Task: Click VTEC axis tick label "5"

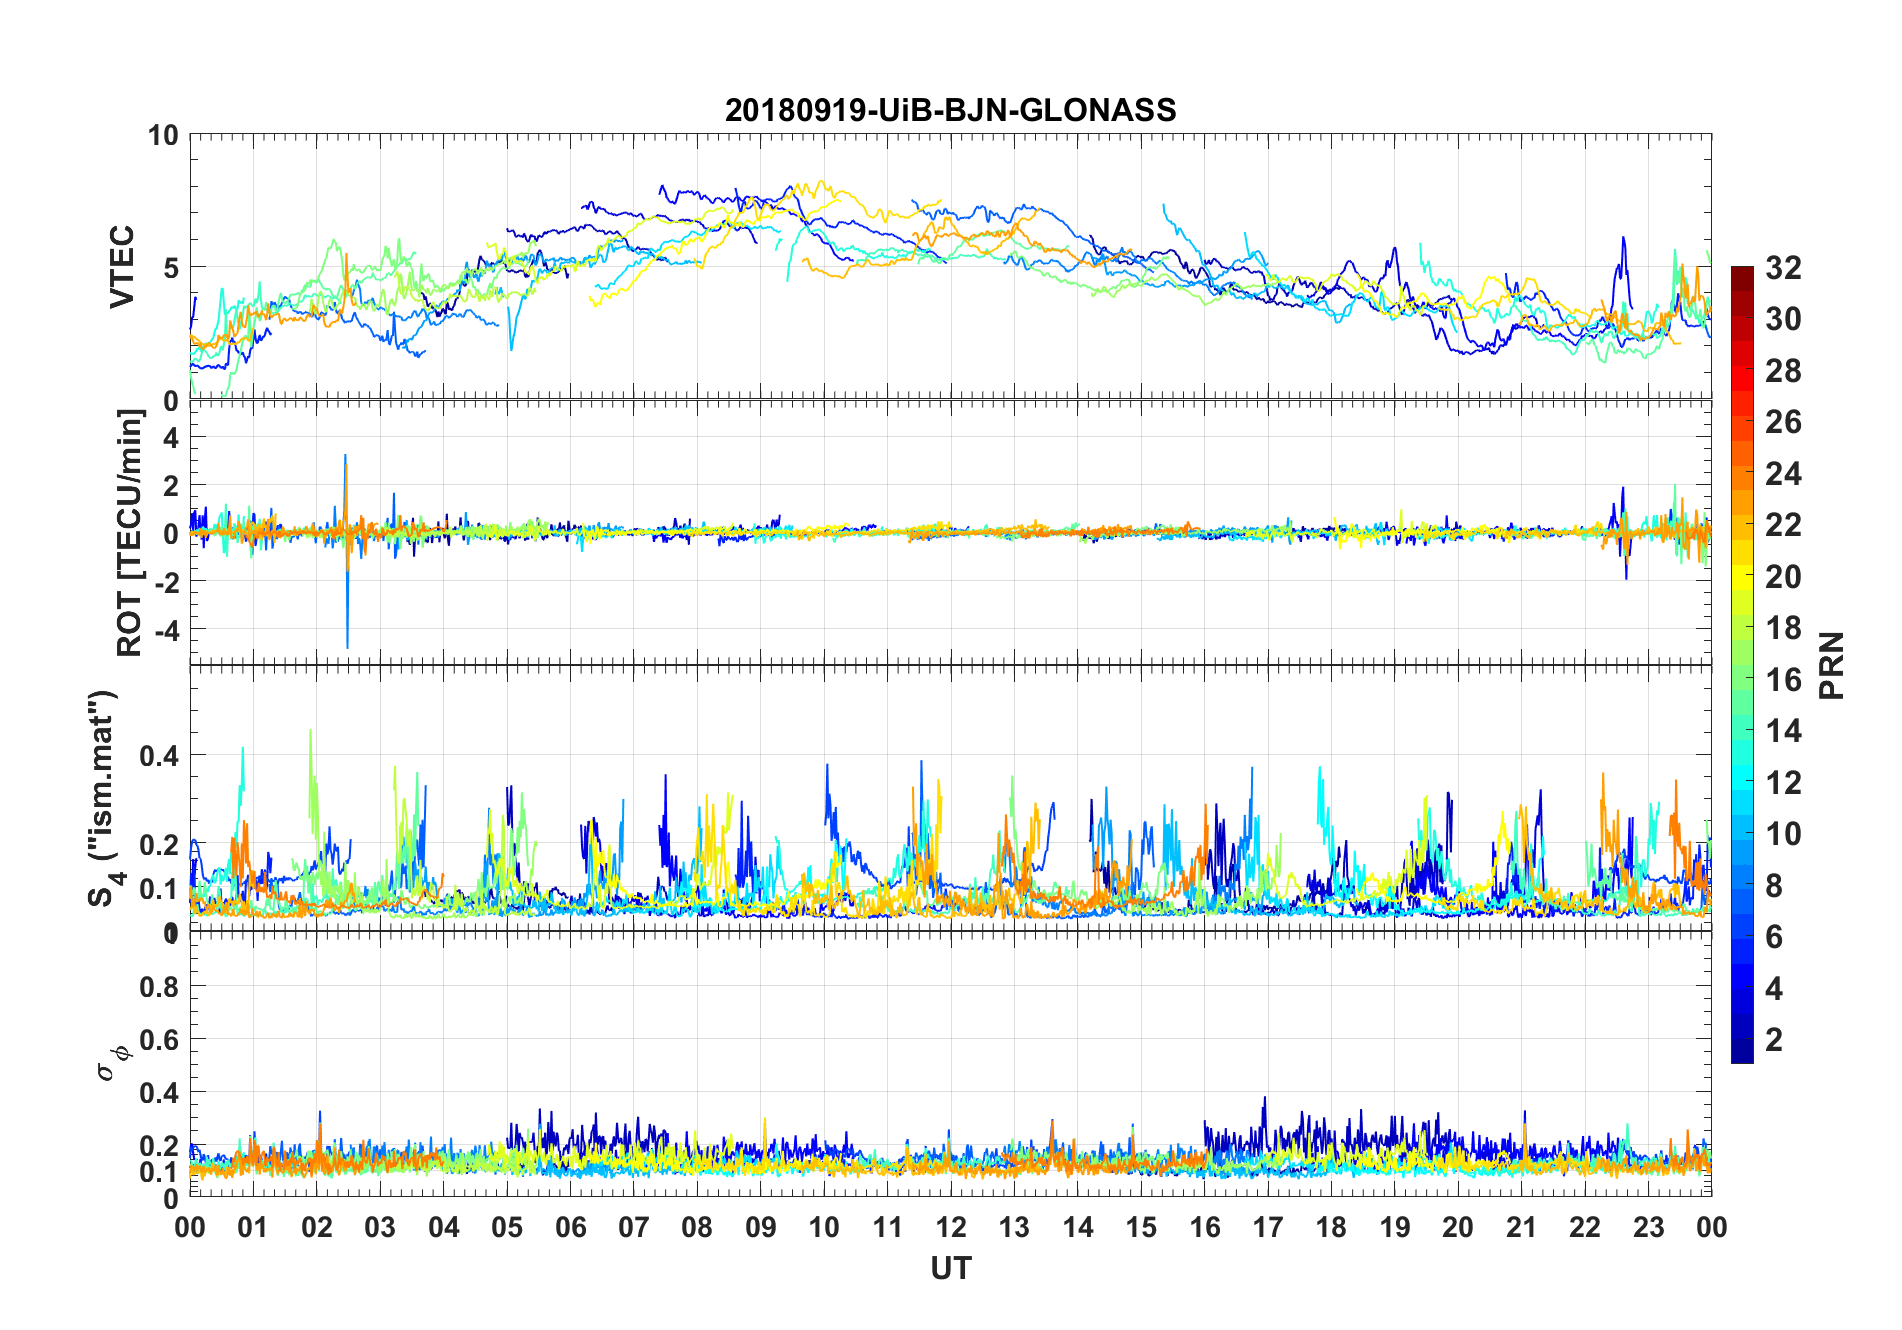Action: [171, 268]
